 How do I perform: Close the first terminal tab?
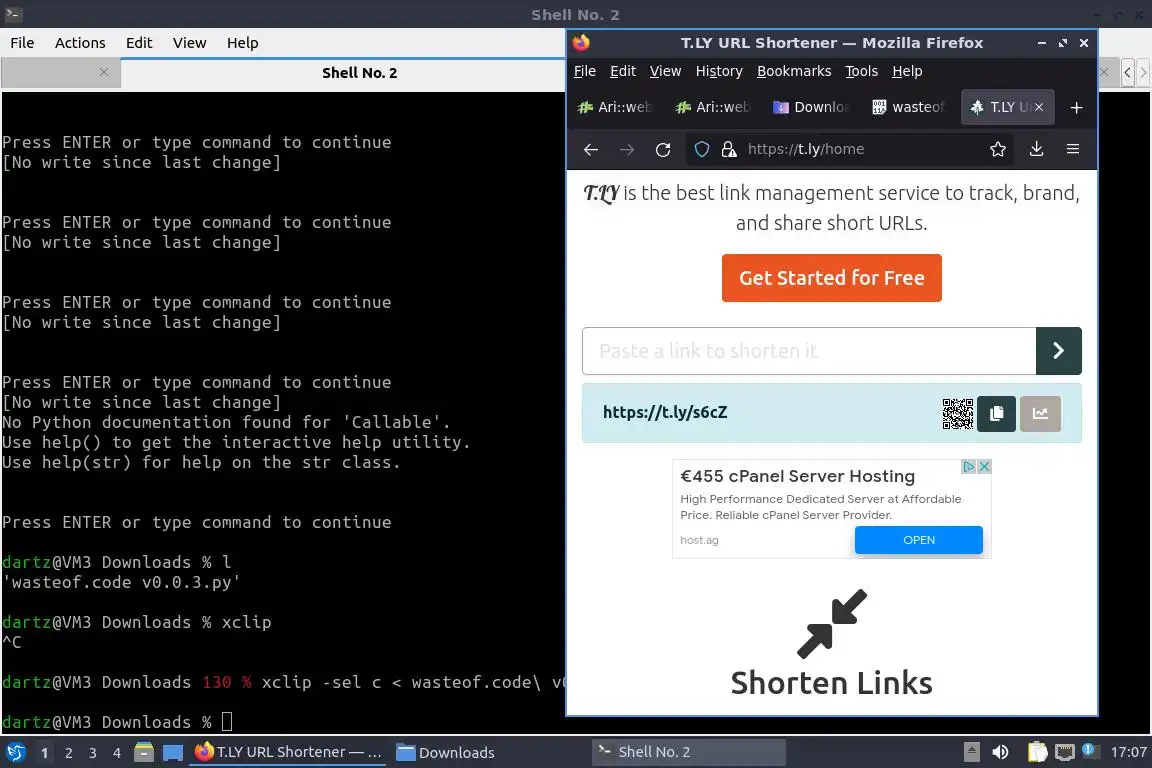pyautogui.click(x=104, y=72)
